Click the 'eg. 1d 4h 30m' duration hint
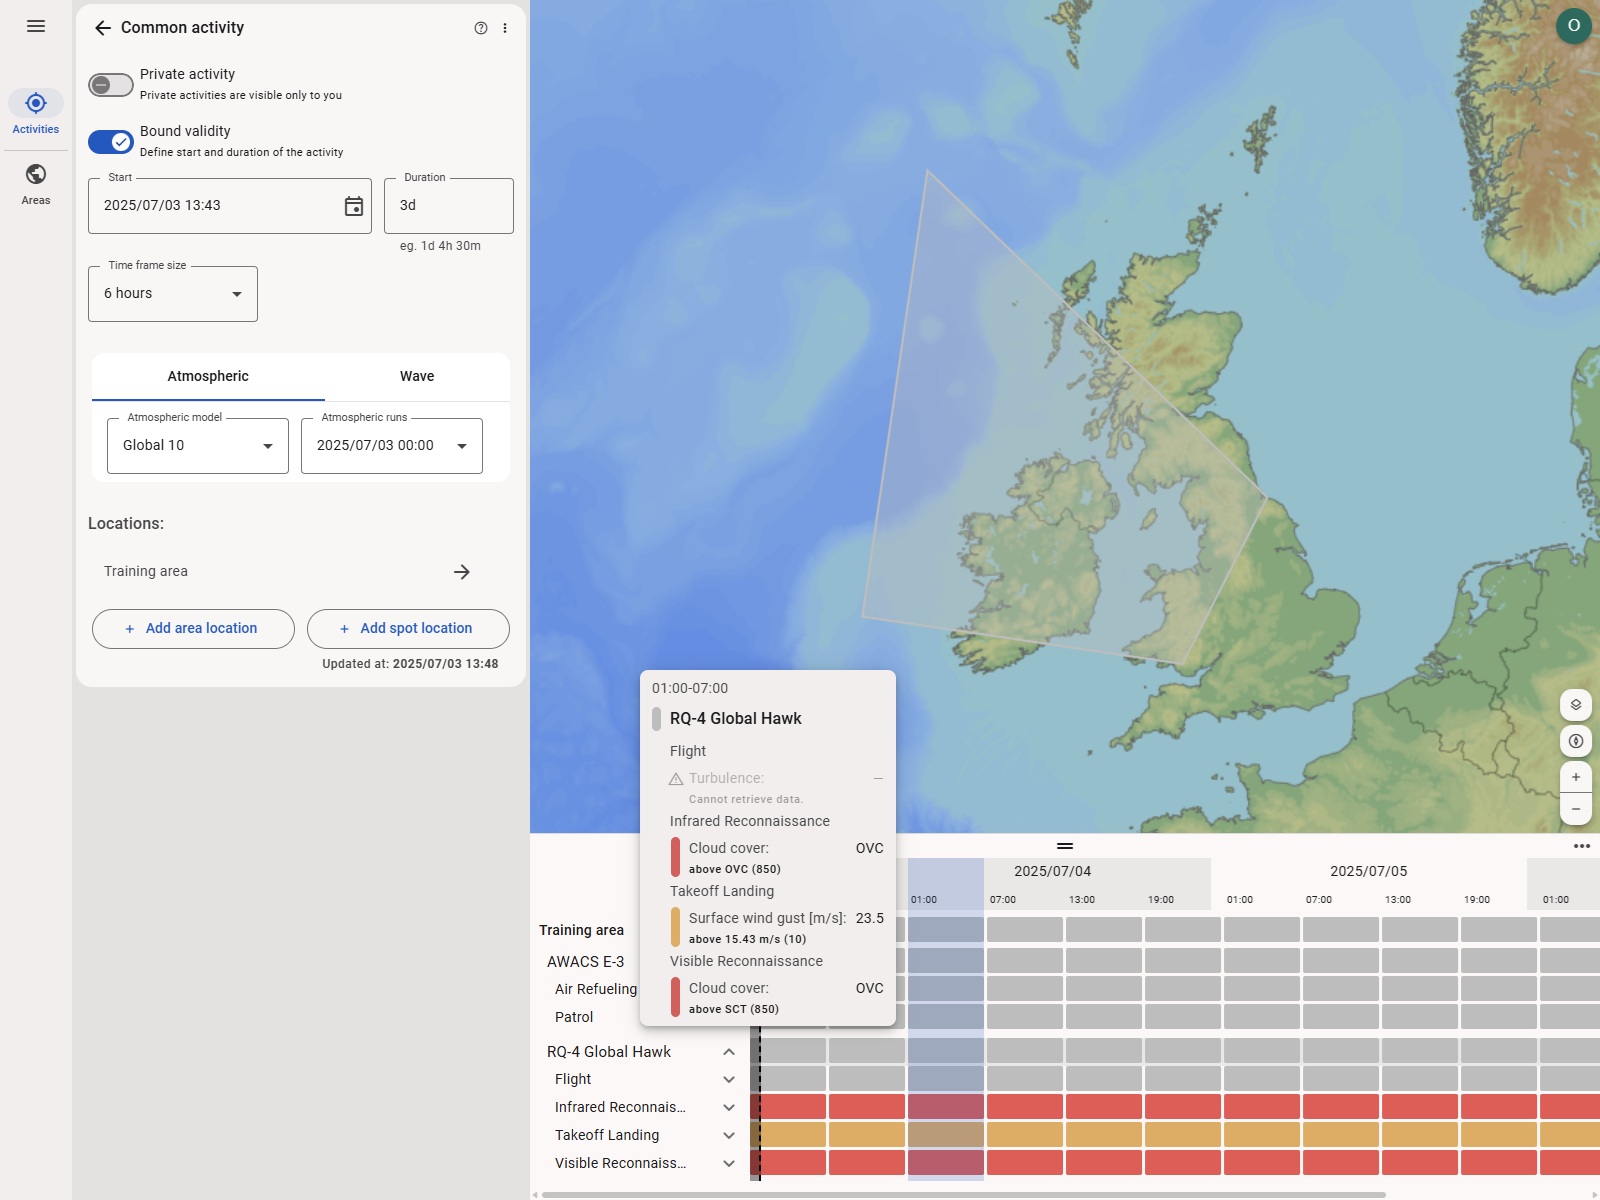1600x1200 pixels. click(440, 246)
